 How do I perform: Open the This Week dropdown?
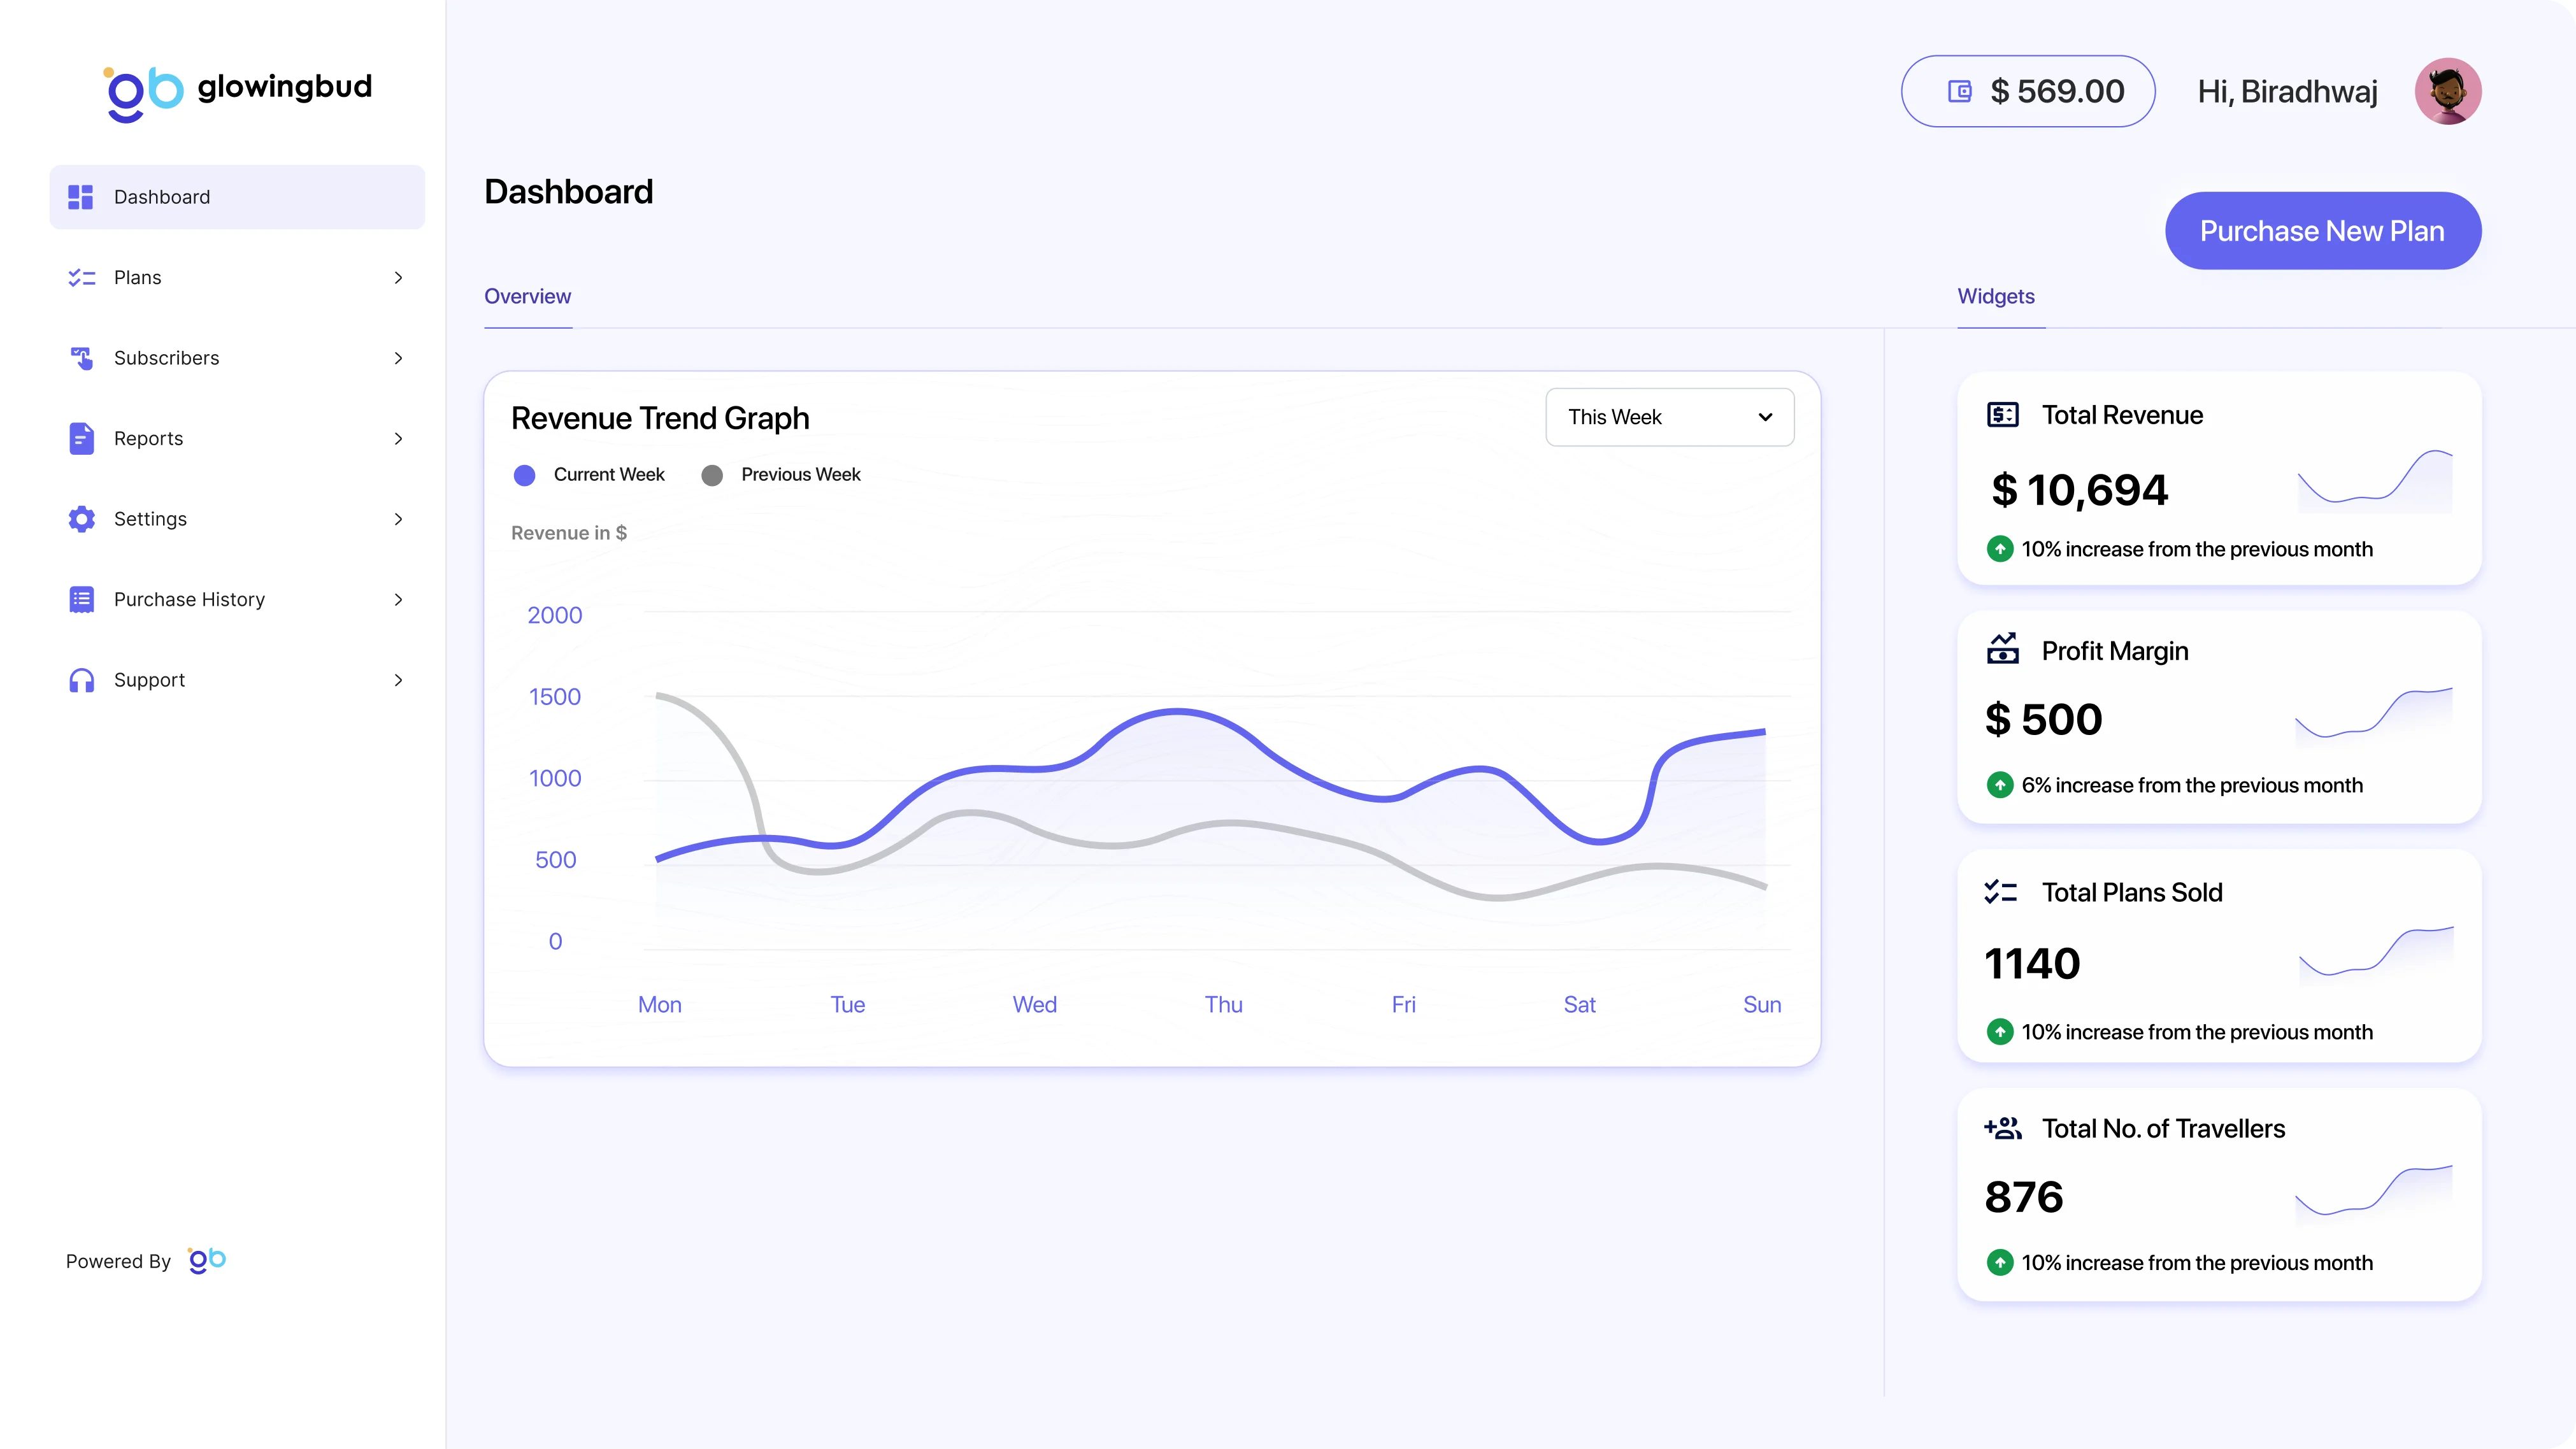click(1669, 417)
